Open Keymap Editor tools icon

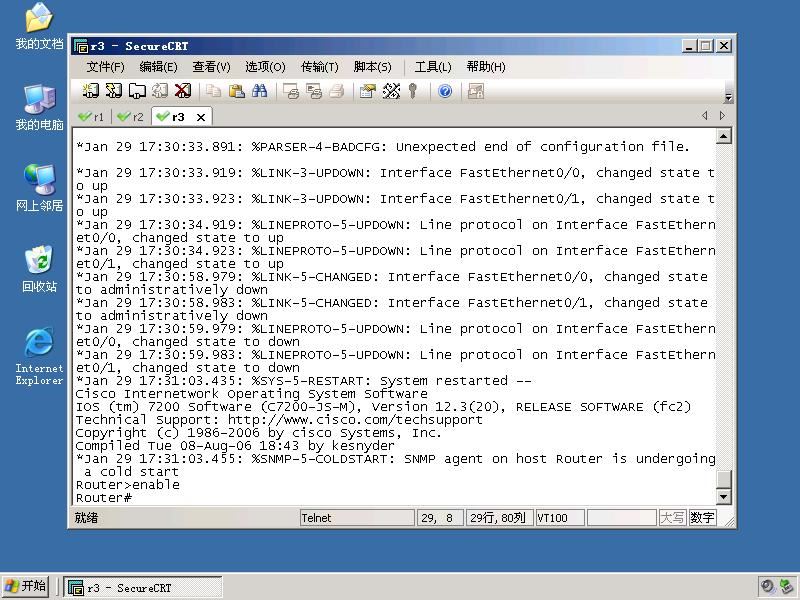(x=391, y=91)
